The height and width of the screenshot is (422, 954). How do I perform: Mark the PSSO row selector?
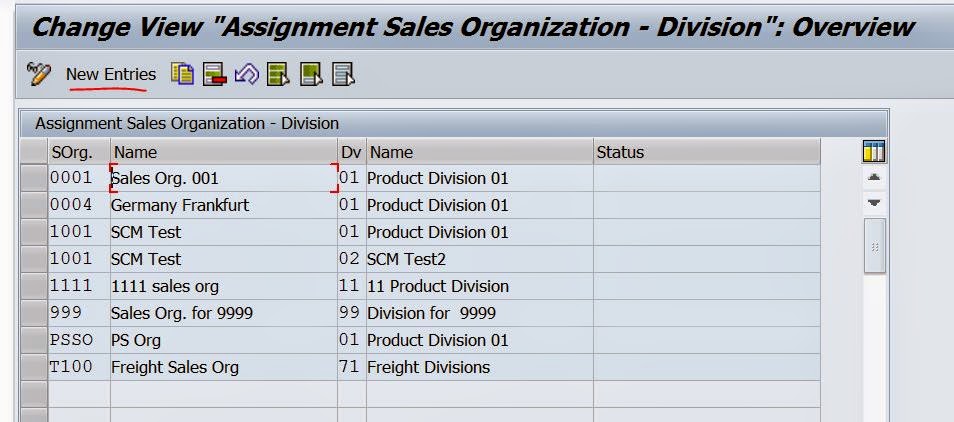(x=34, y=340)
